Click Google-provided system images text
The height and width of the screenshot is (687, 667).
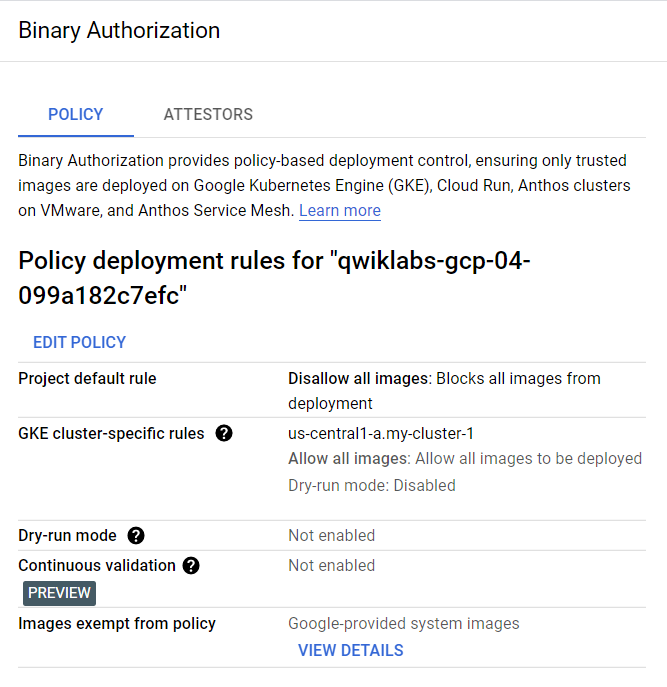tap(404, 623)
